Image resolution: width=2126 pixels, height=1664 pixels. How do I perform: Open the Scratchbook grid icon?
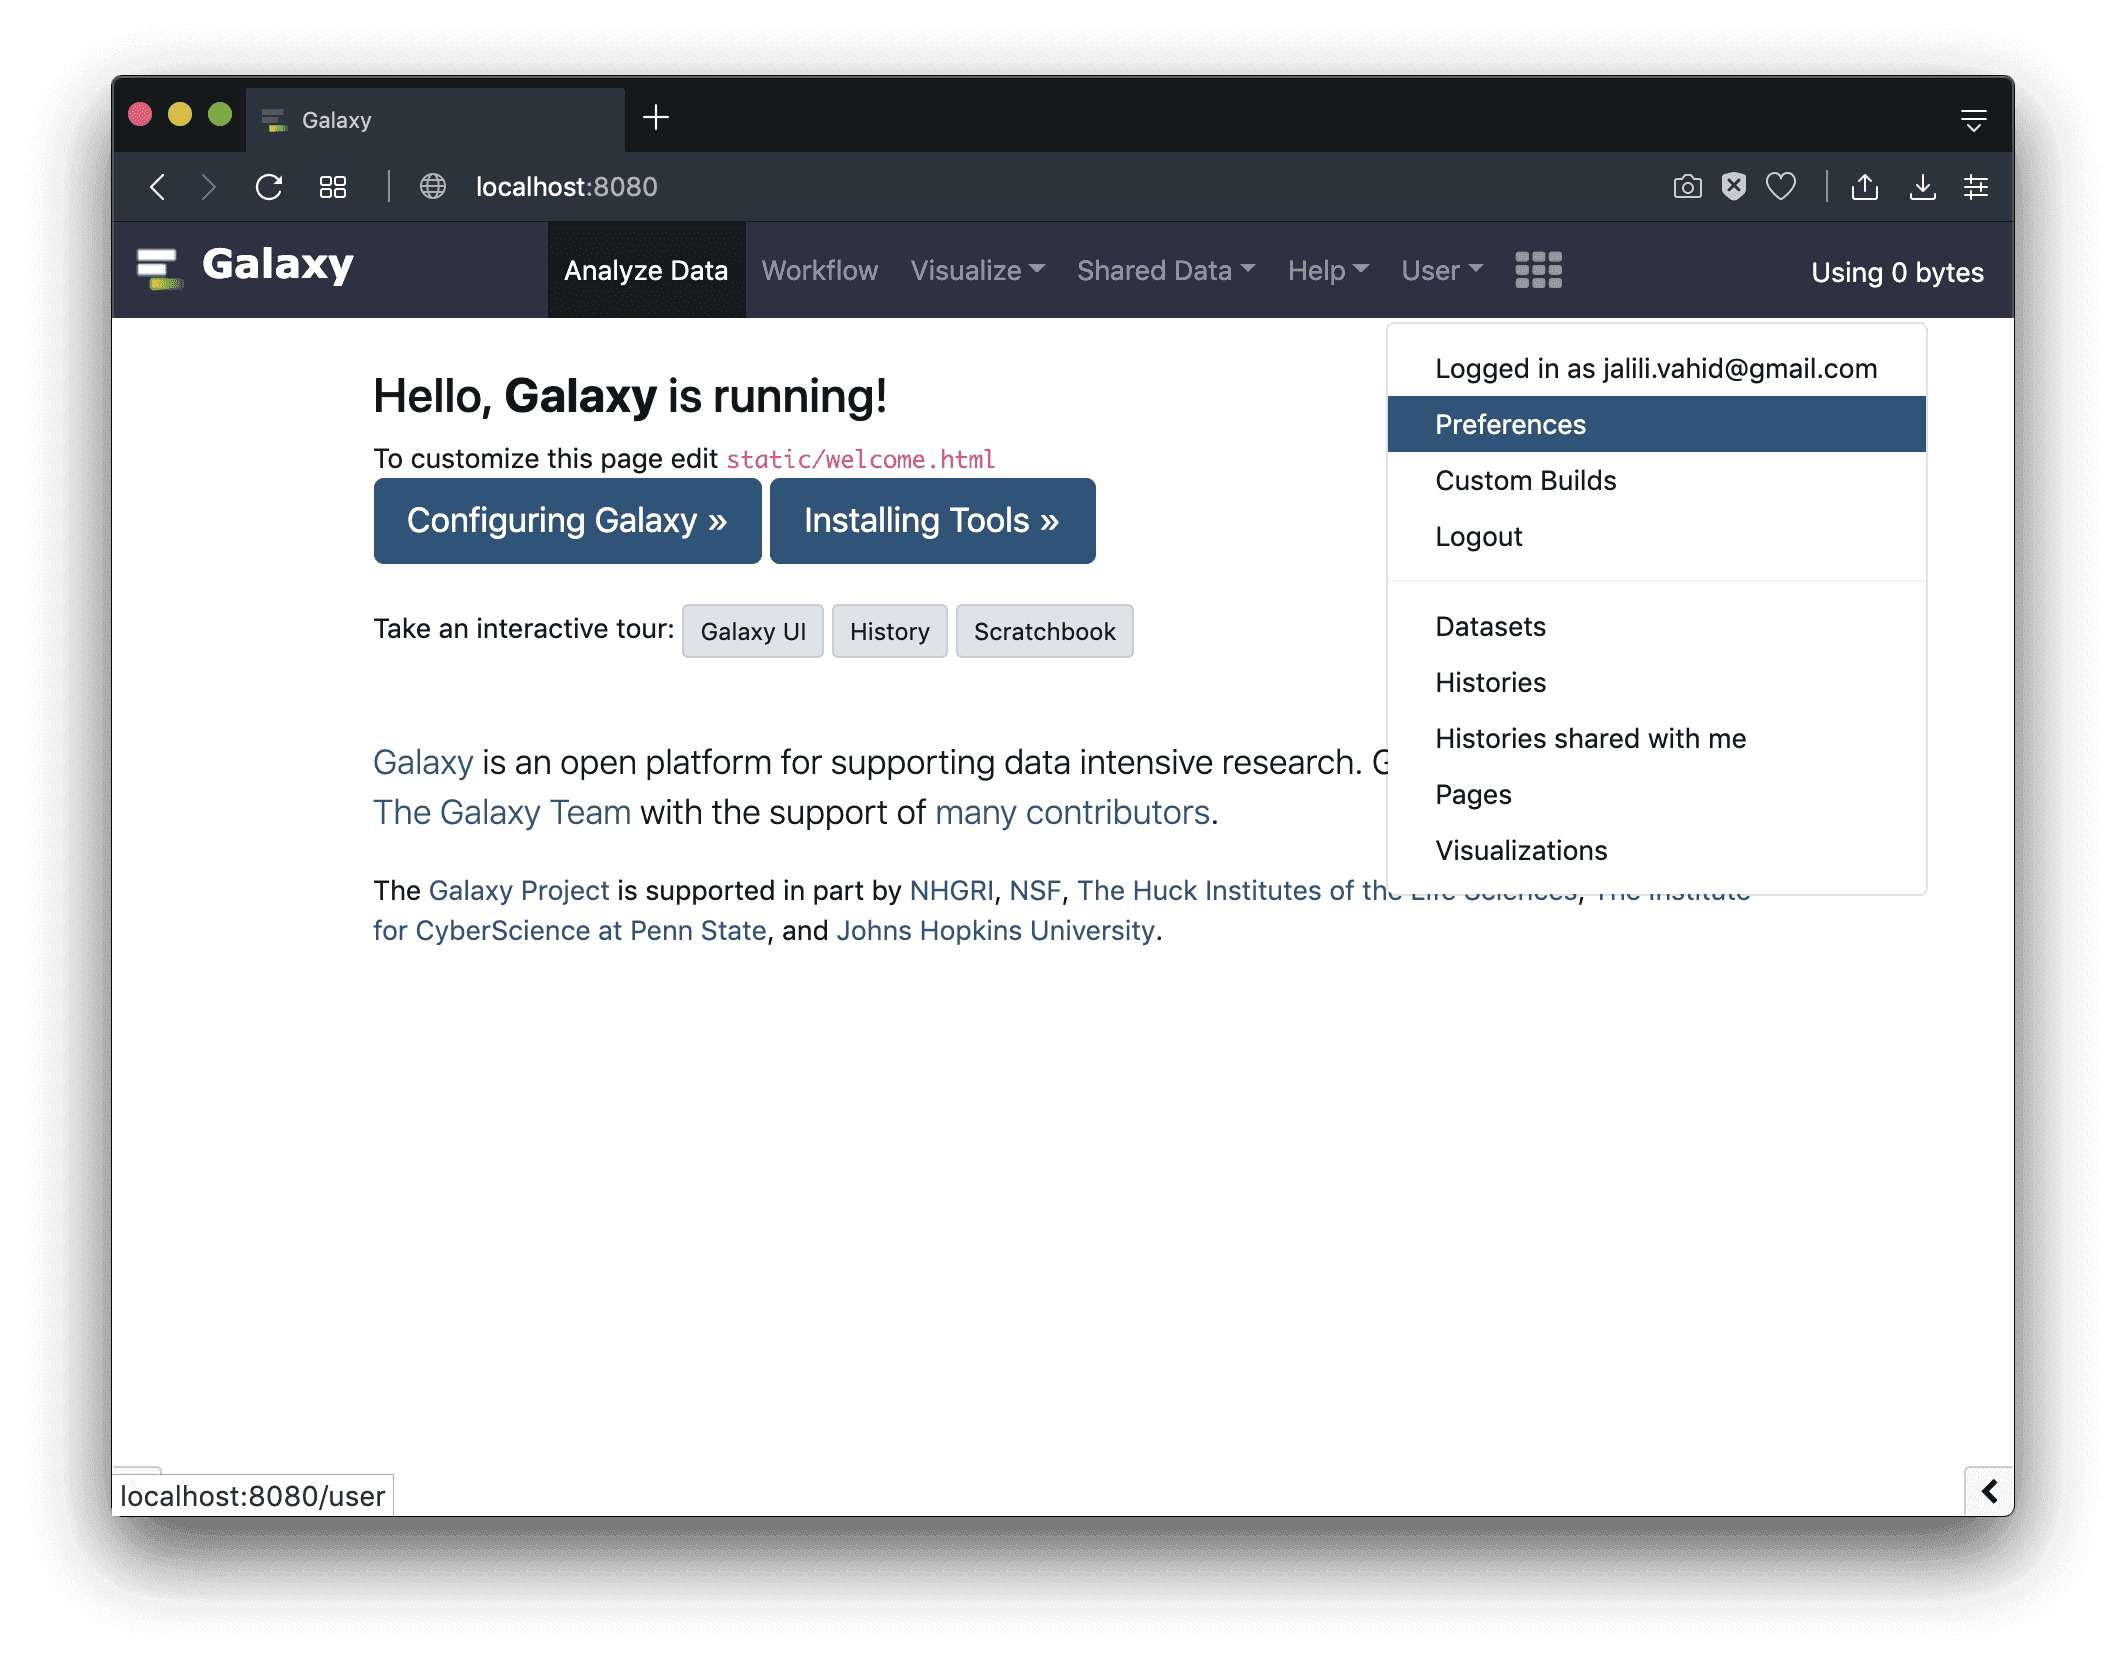coord(1537,270)
